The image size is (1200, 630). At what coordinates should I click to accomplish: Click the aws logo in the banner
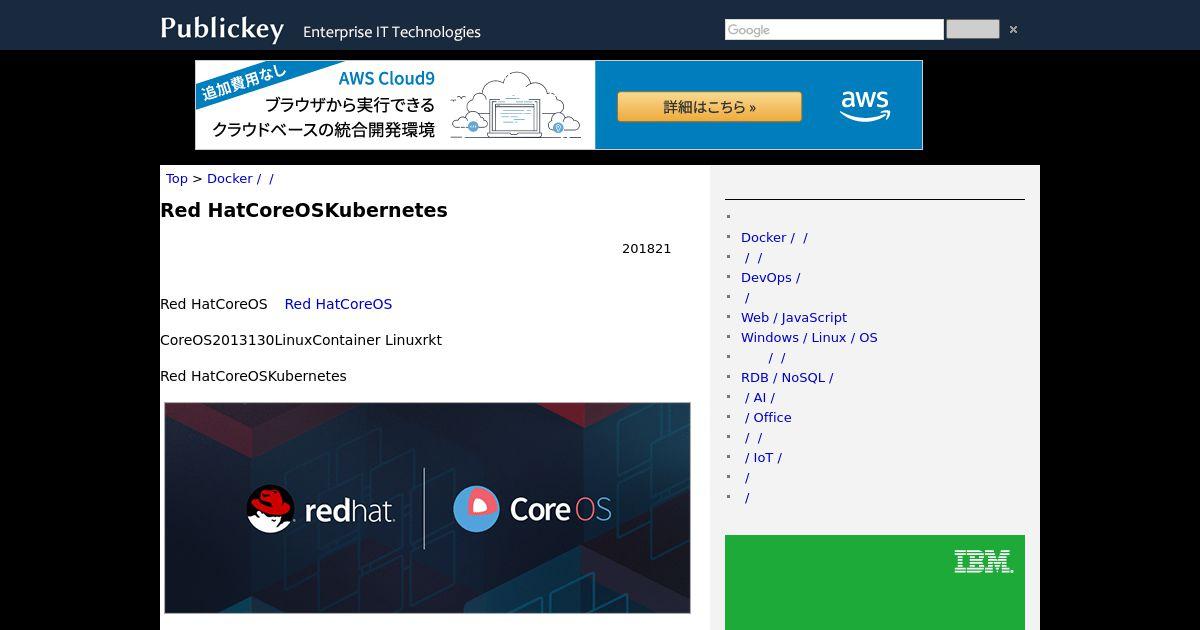[865, 105]
